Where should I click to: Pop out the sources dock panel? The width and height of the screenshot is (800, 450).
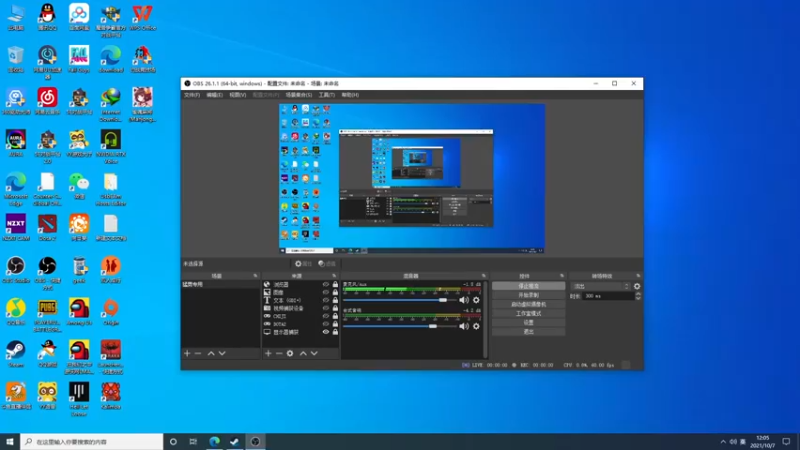click(x=334, y=276)
